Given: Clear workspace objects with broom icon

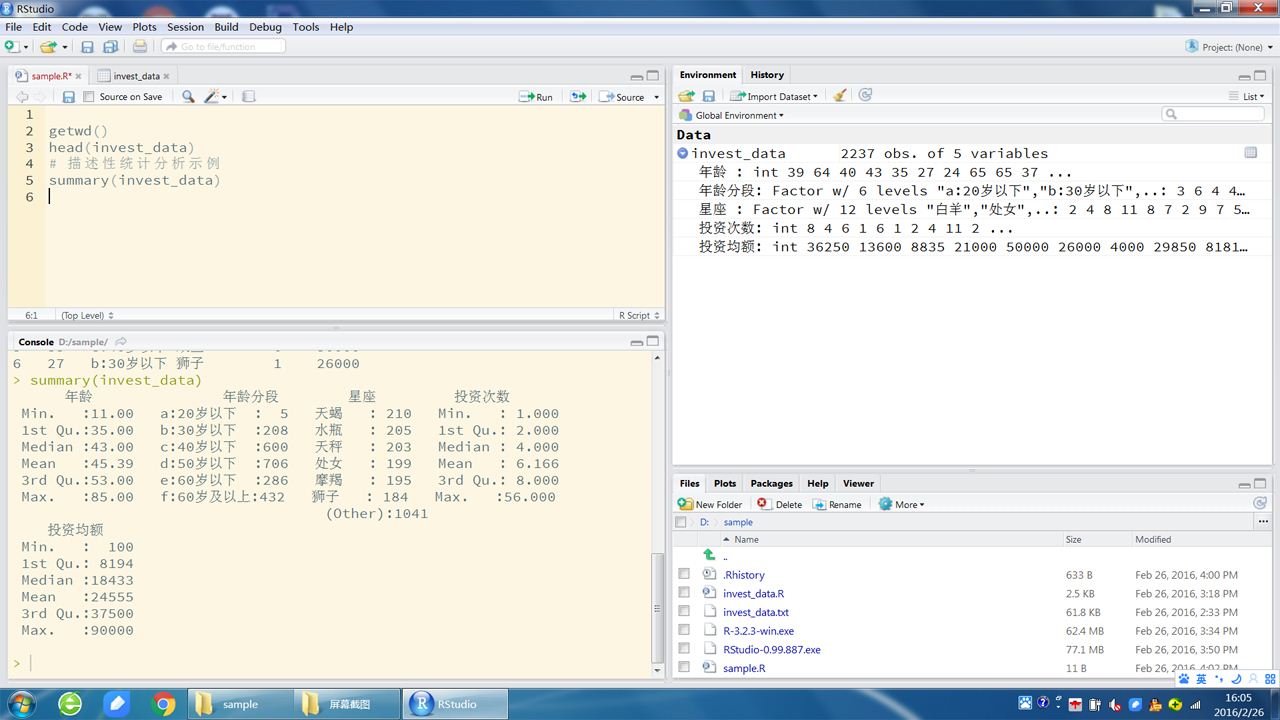Looking at the screenshot, I should 840,96.
